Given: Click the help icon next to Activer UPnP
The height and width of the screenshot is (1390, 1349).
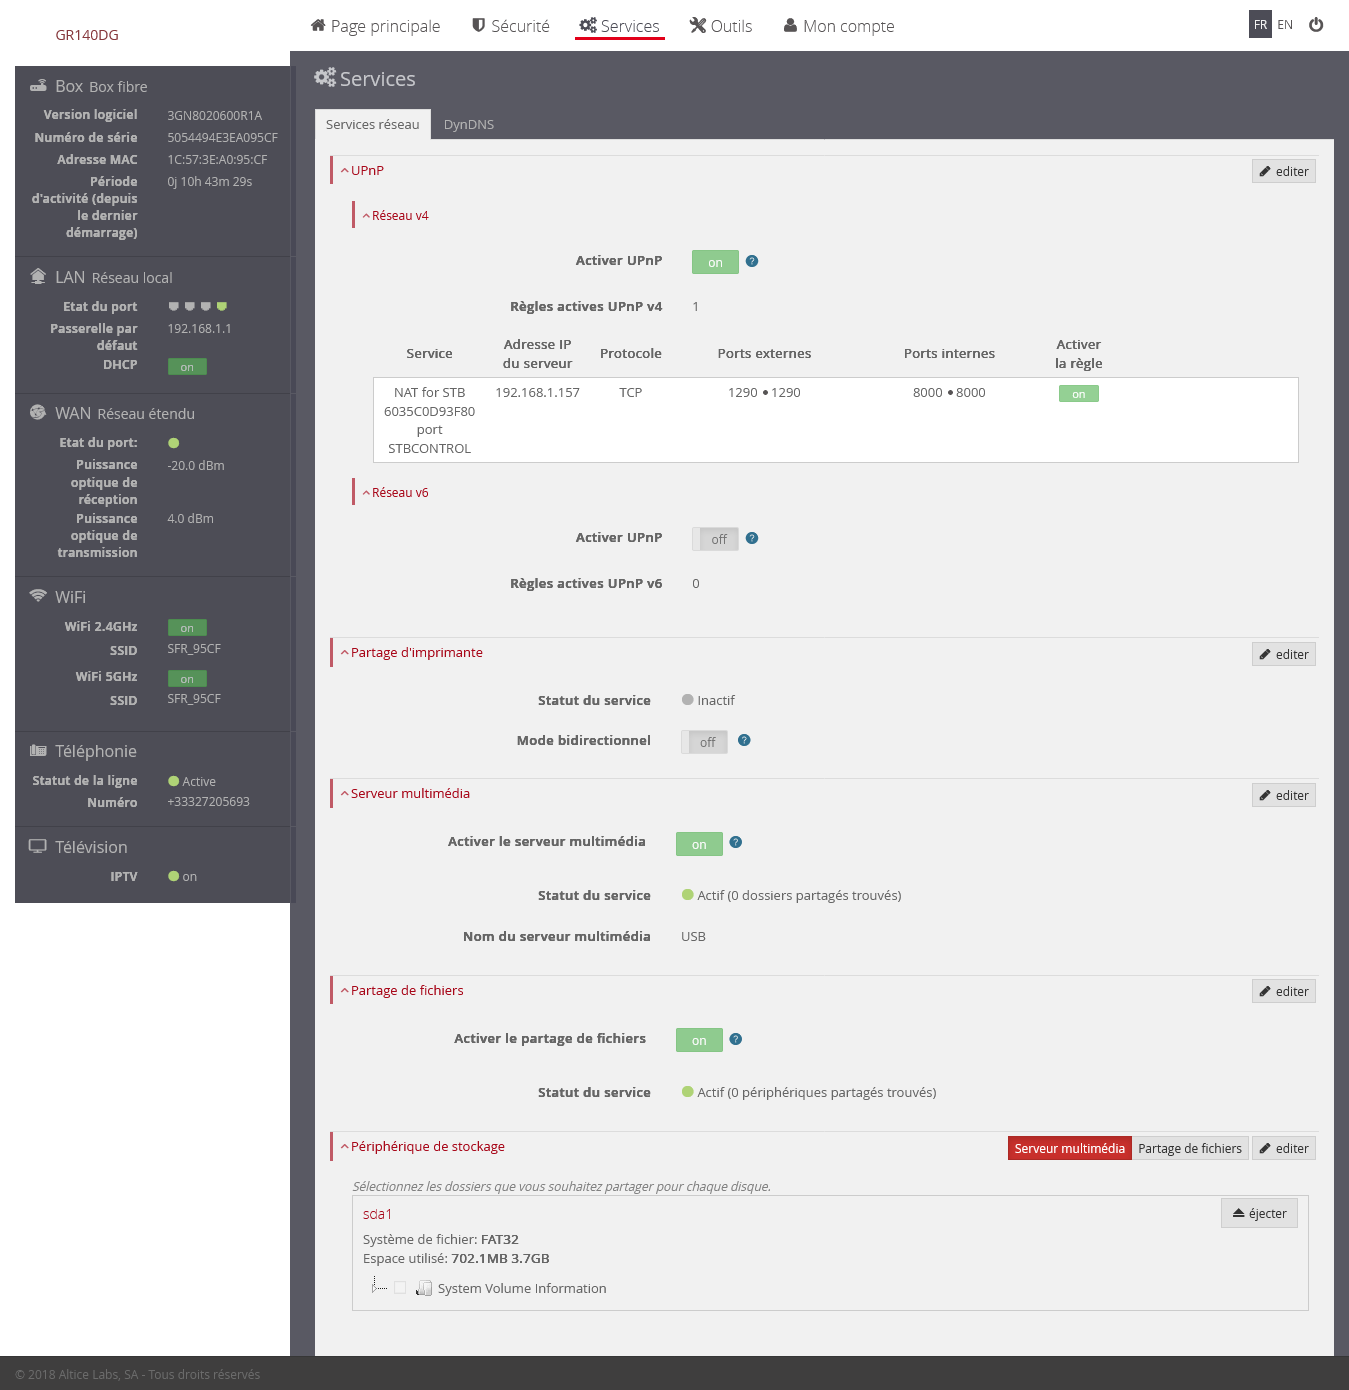Looking at the screenshot, I should coord(751,261).
